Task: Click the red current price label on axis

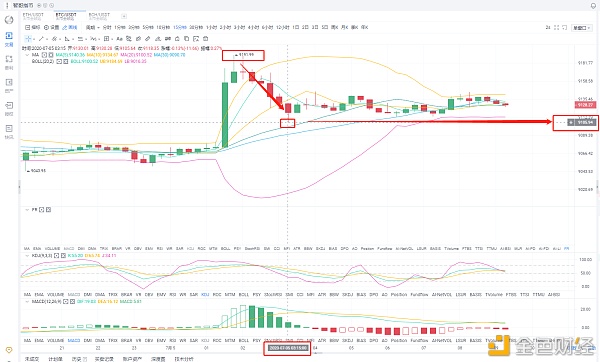Action: [585, 105]
